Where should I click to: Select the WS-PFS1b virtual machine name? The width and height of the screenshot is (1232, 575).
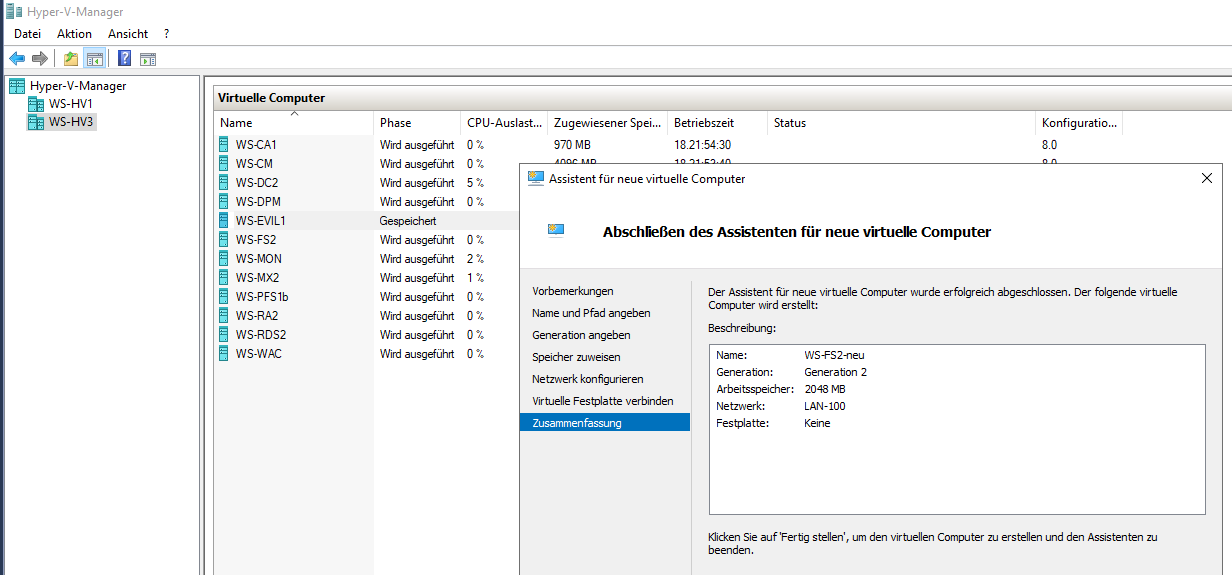[x=262, y=296]
